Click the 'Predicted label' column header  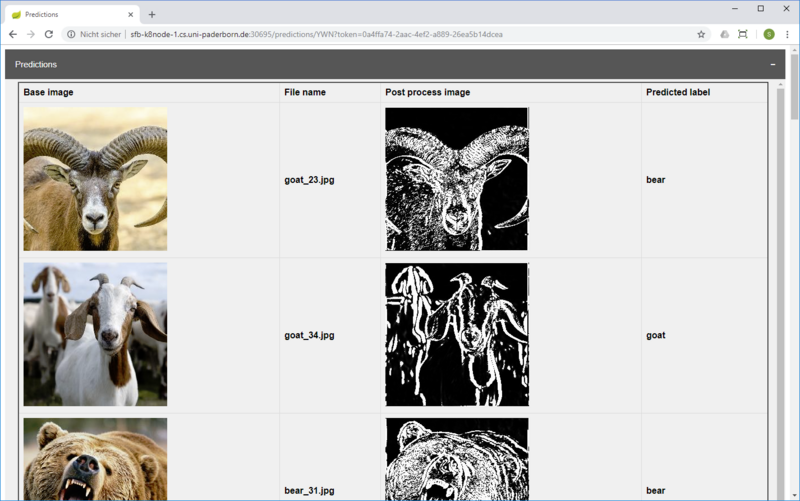coord(678,92)
